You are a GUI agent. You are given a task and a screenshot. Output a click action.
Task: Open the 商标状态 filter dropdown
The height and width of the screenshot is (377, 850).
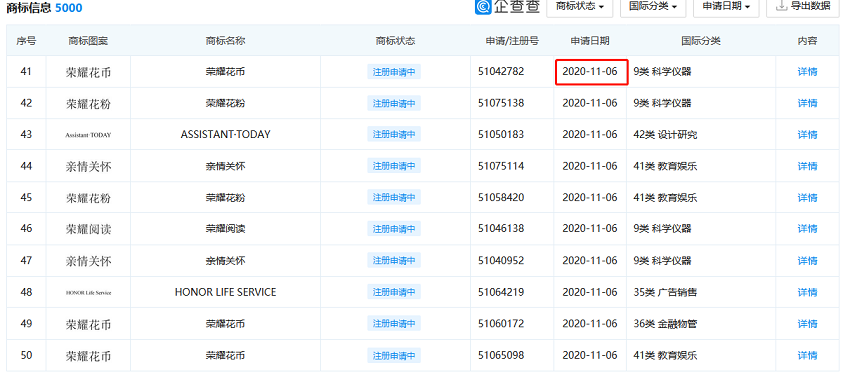click(x=579, y=7)
